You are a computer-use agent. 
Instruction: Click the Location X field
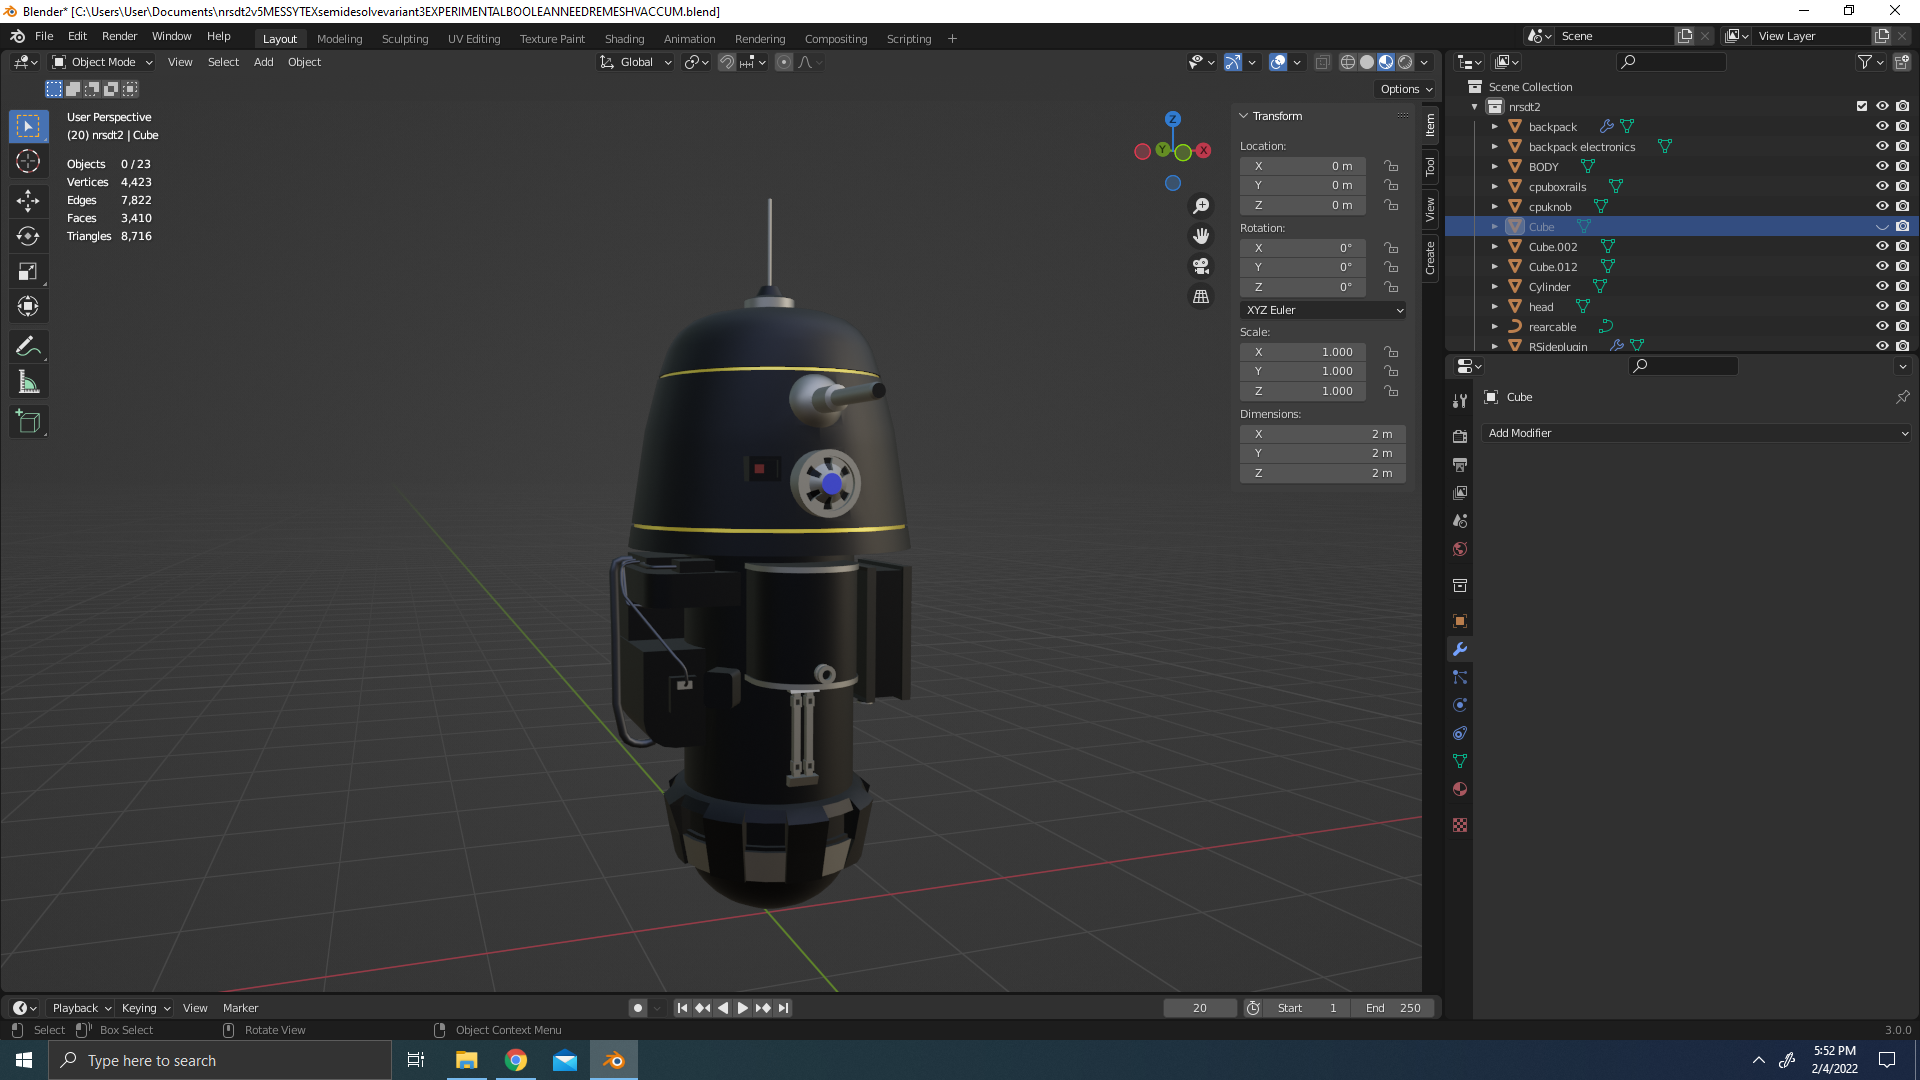(1303, 166)
